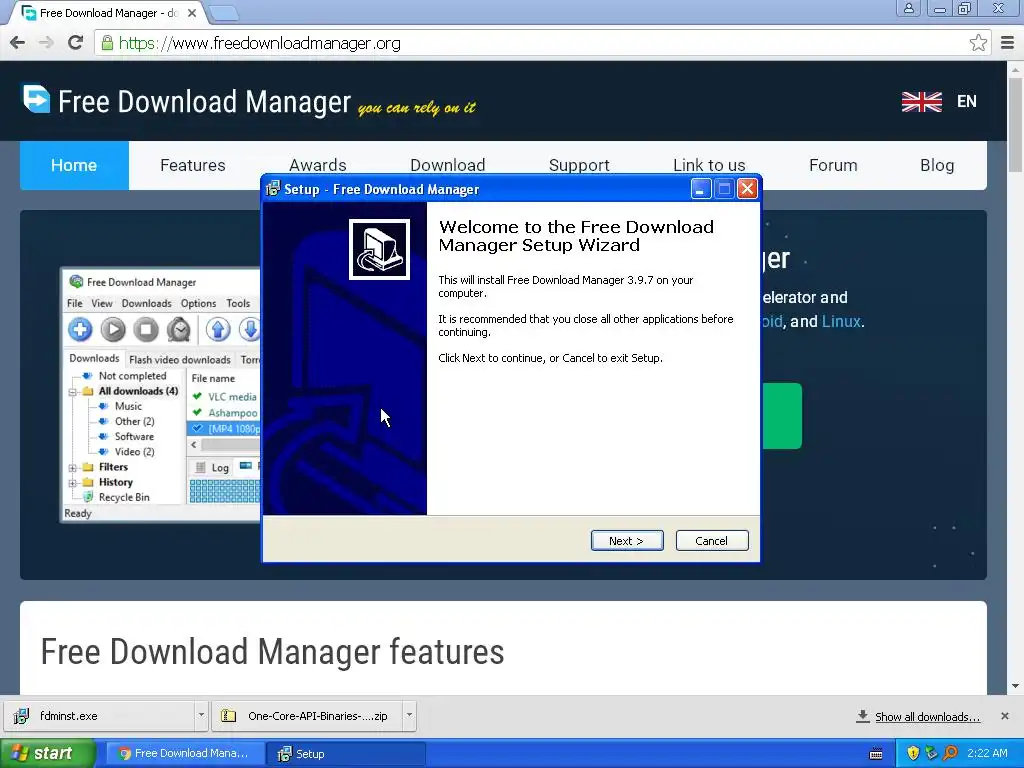
Task: Open the EN language selector
Action: (x=967, y=102)
